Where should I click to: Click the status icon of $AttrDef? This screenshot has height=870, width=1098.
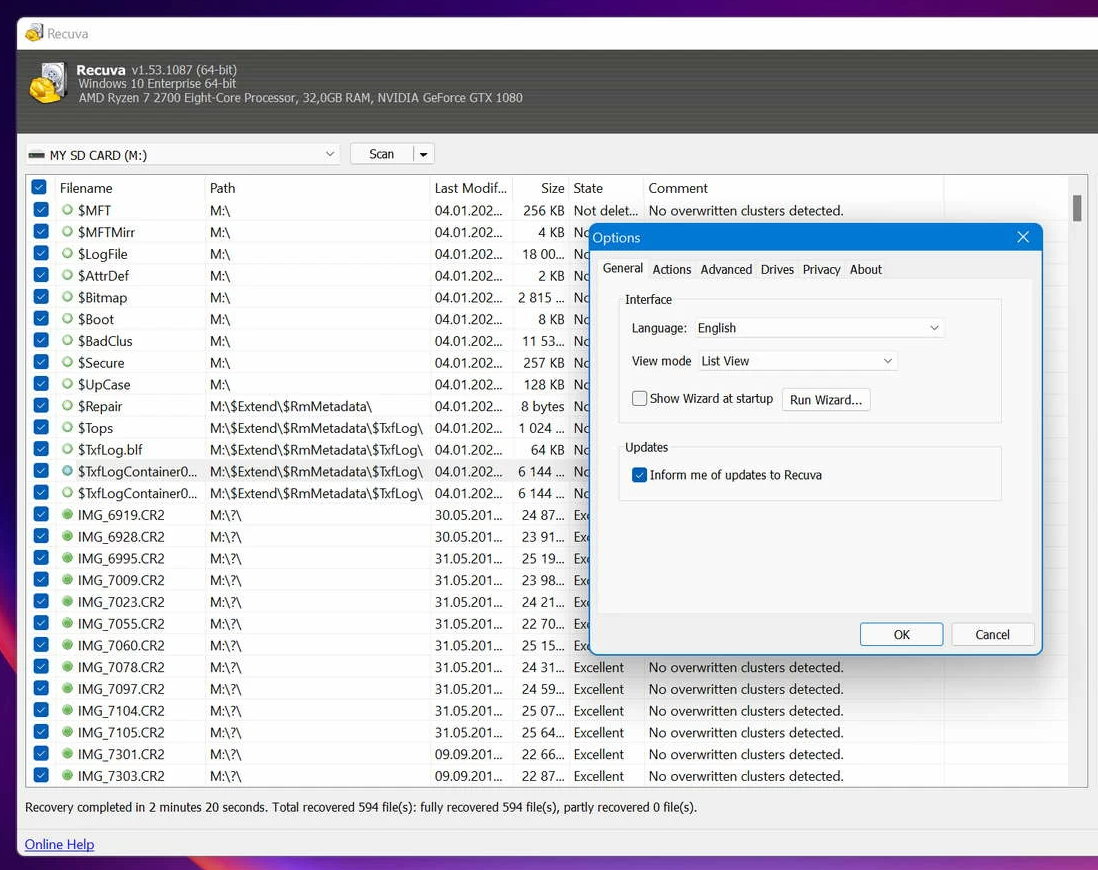click(67, 275)
